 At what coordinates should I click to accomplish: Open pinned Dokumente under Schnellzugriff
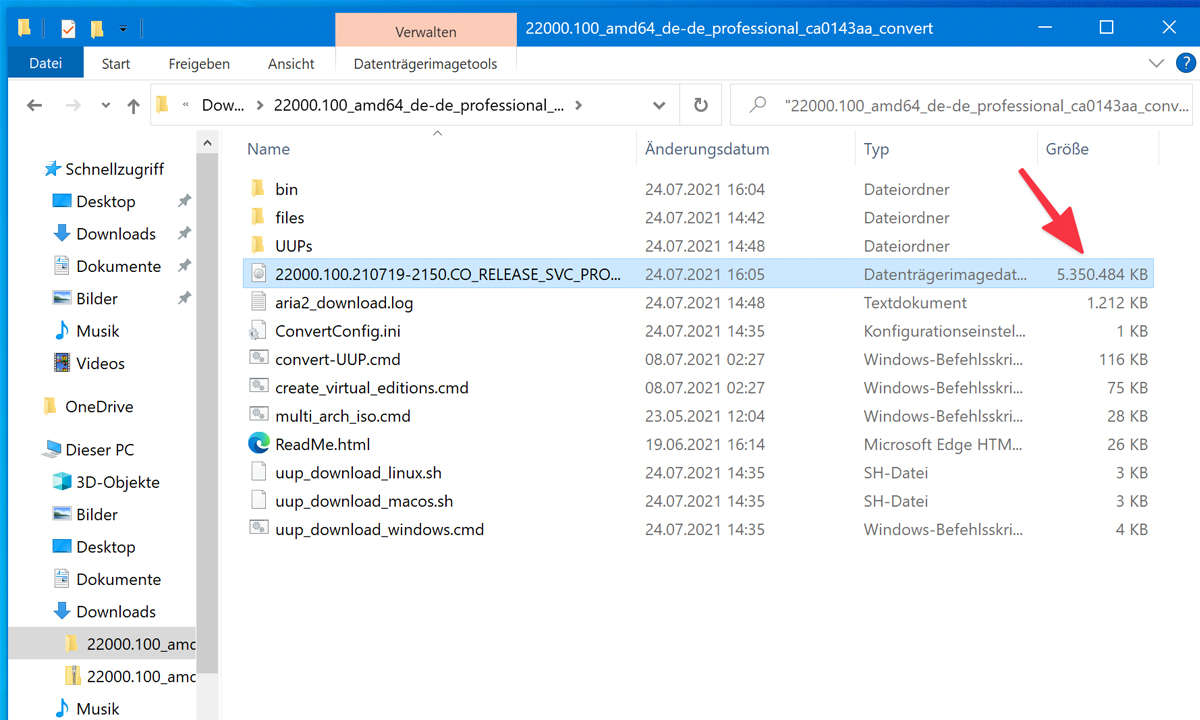click(118, 266)
